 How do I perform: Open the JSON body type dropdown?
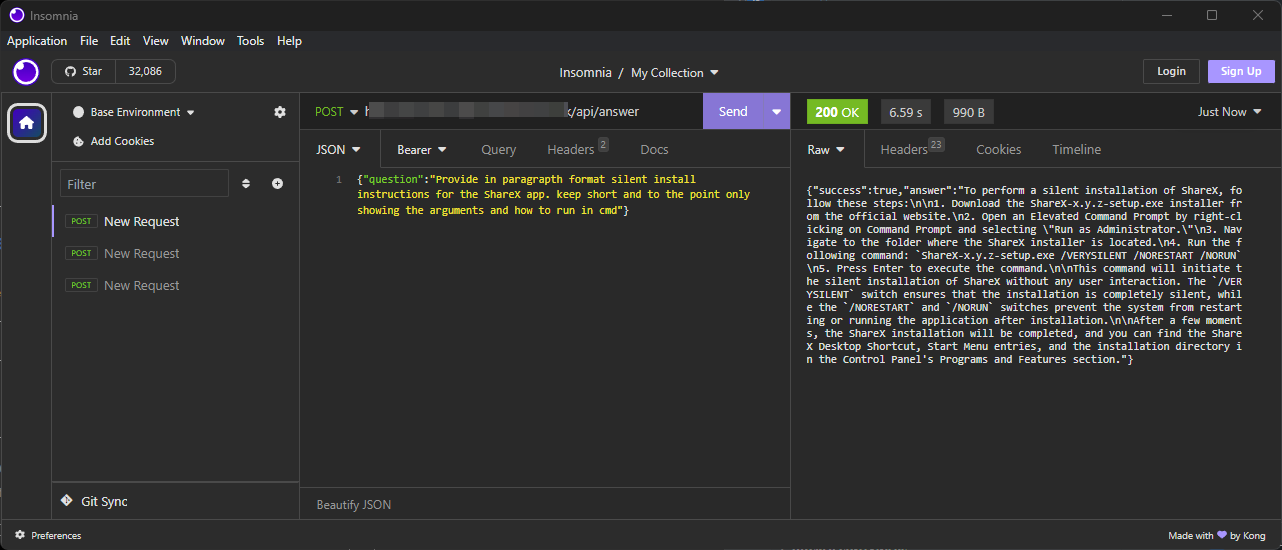[338, 149]
